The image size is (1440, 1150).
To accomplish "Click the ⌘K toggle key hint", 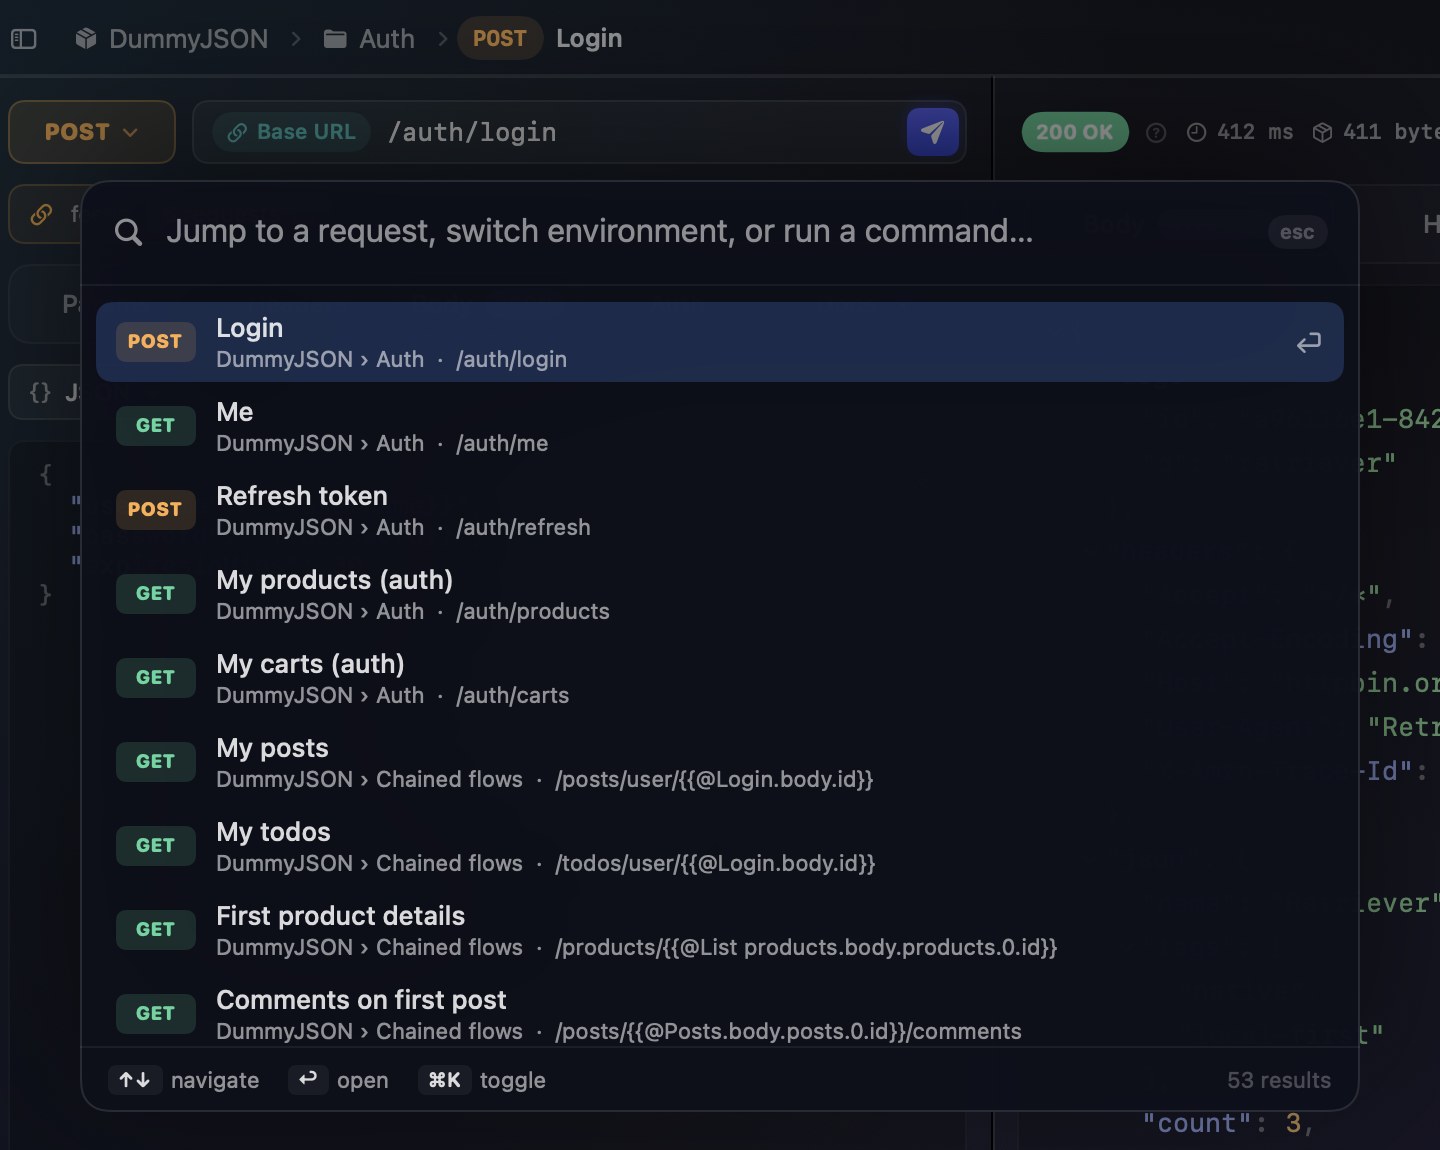I will pos(444,1080).
